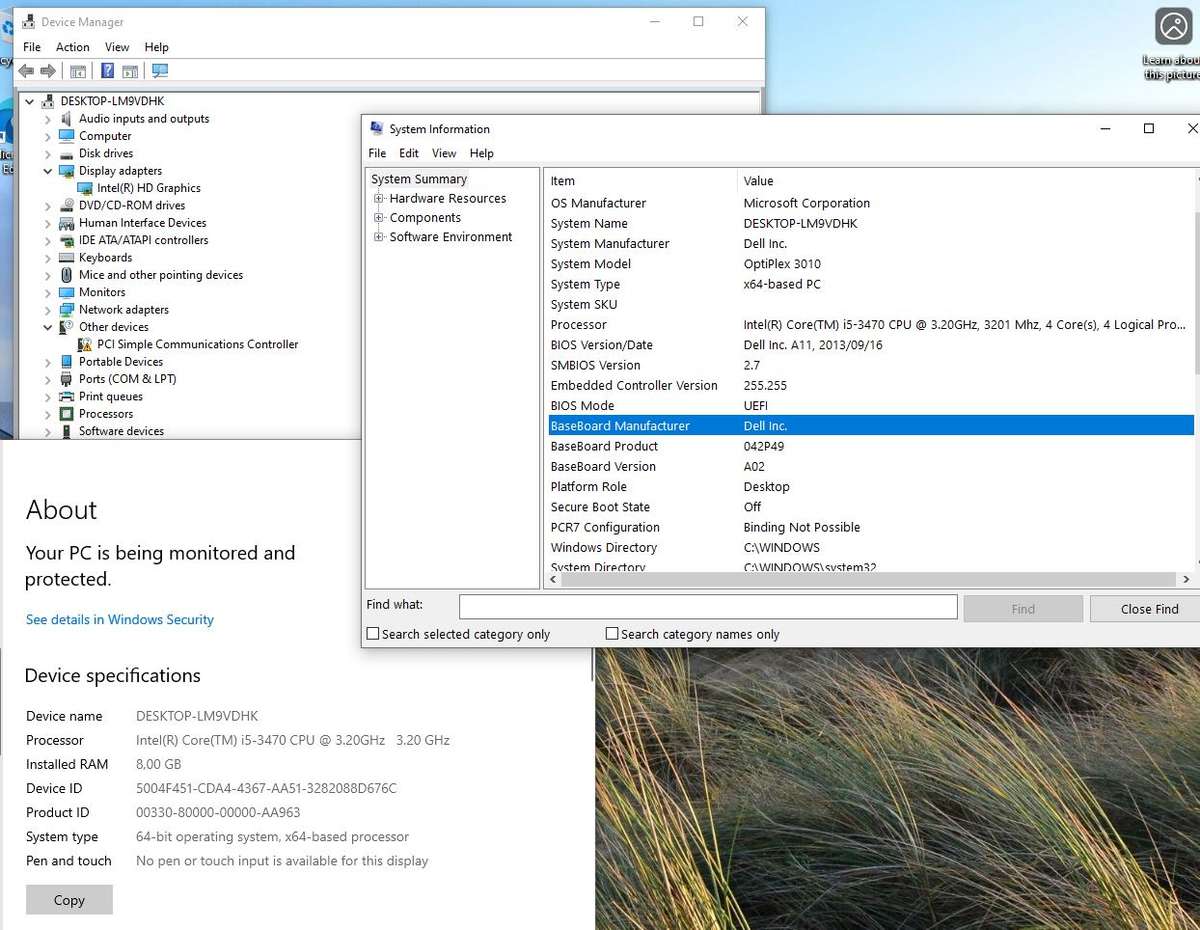Click Scan for hardware changes toolbar icon

coord(160,71)
